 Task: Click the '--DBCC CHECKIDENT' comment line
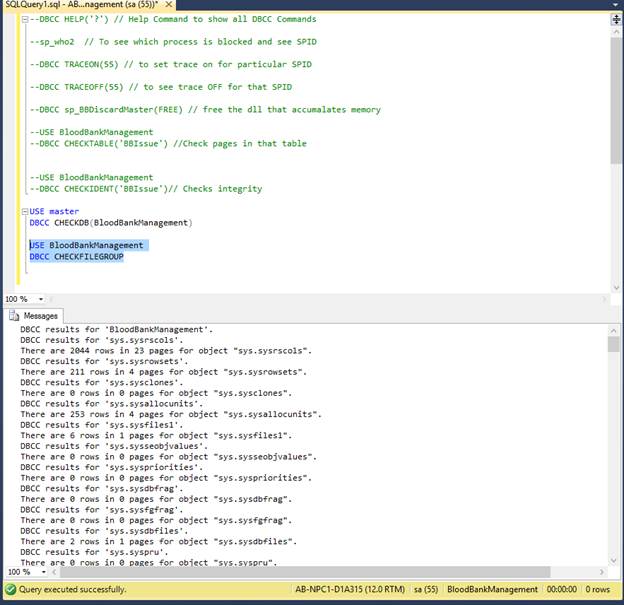(x=146, y=189)
